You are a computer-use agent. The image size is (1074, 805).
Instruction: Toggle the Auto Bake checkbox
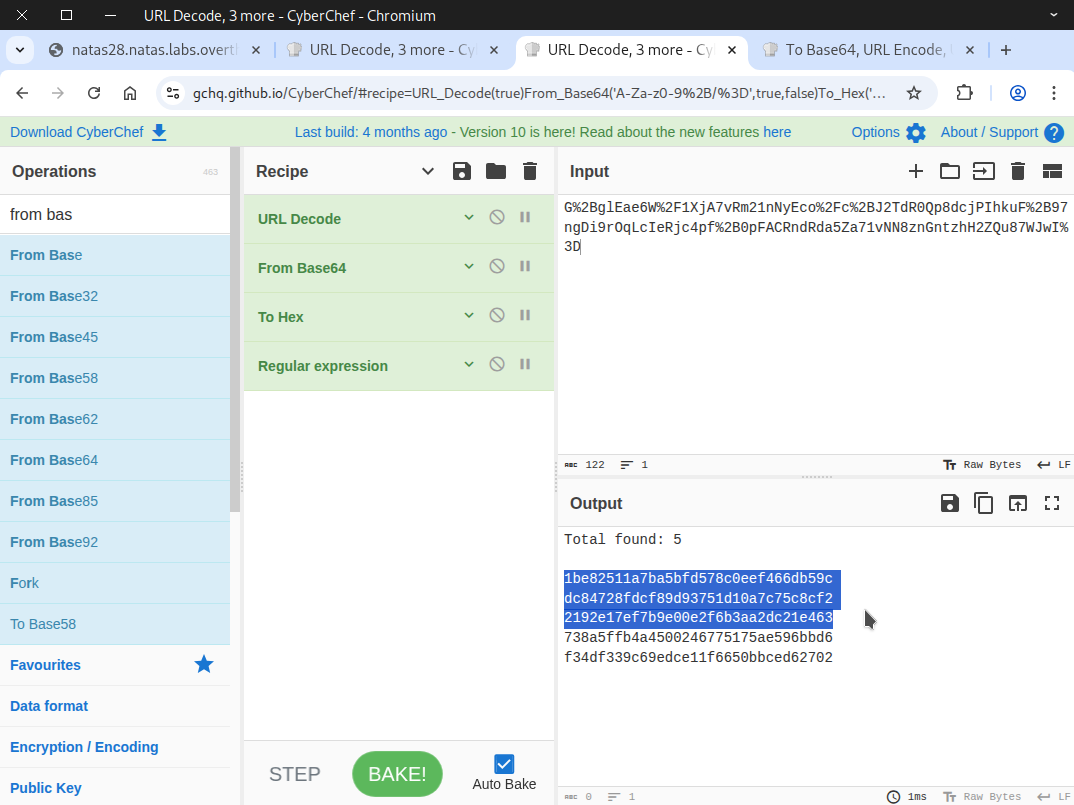click(x=504, y=764)
